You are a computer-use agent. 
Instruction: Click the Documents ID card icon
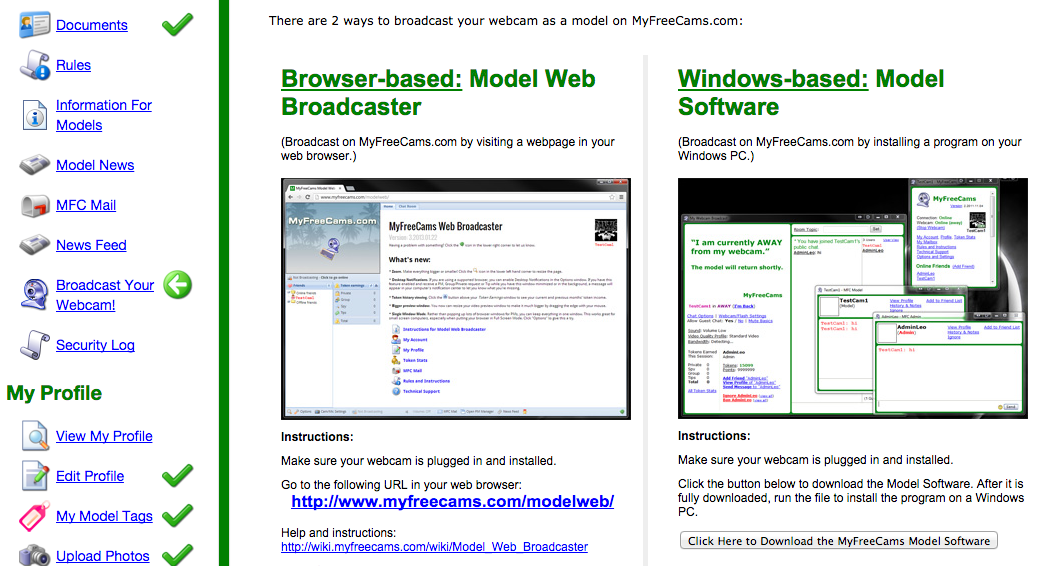35,25
